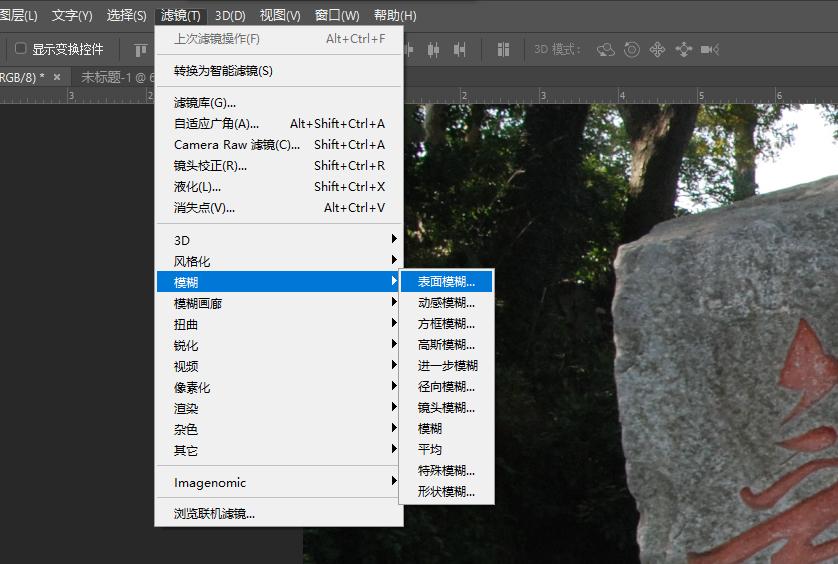The height and width of the screenshot is (564, 838).
Task: Open Camera Raw 滤镜(C)...
Action: pyautogui.click(x=279, y=144)
